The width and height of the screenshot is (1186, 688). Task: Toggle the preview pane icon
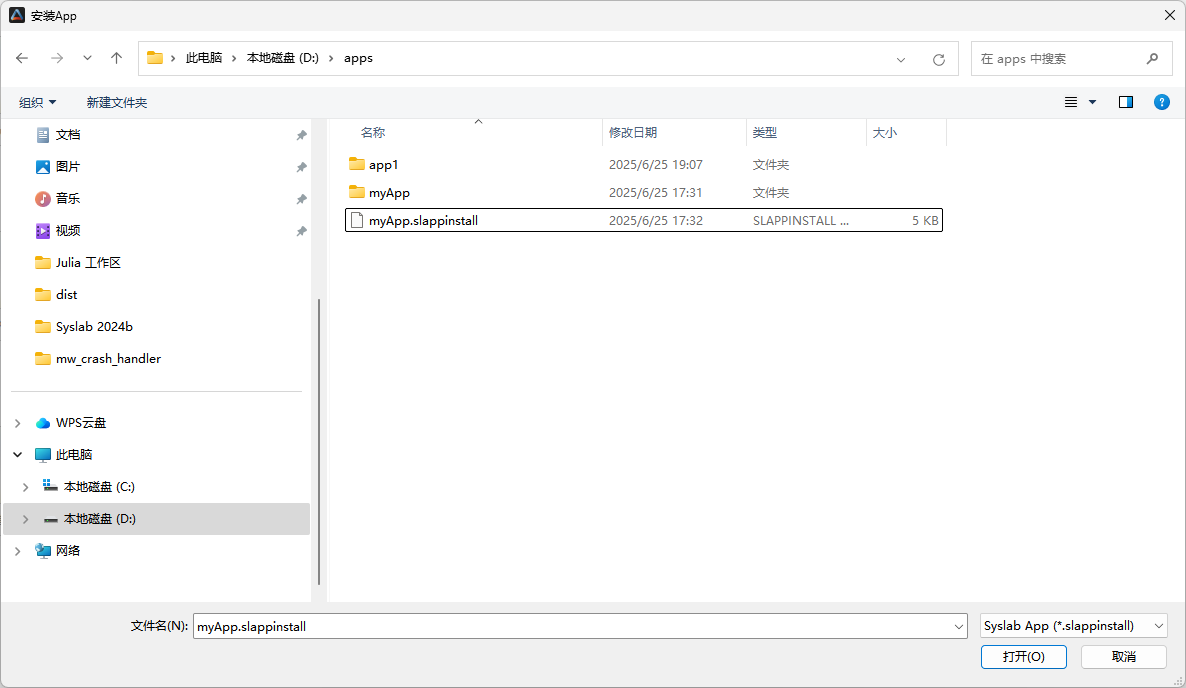point(1126,102)
